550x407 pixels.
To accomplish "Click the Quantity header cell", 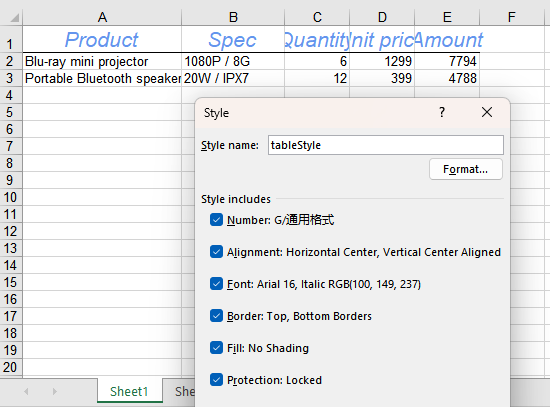I will tap(317, 39).
